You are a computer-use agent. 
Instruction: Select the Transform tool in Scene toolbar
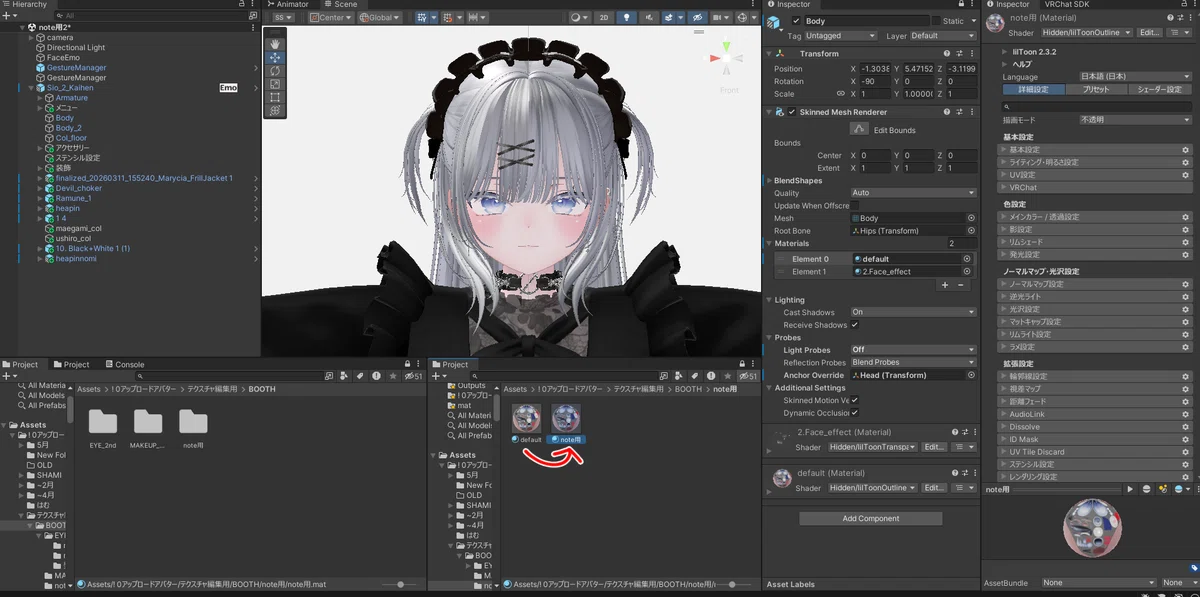coord(275,110)
